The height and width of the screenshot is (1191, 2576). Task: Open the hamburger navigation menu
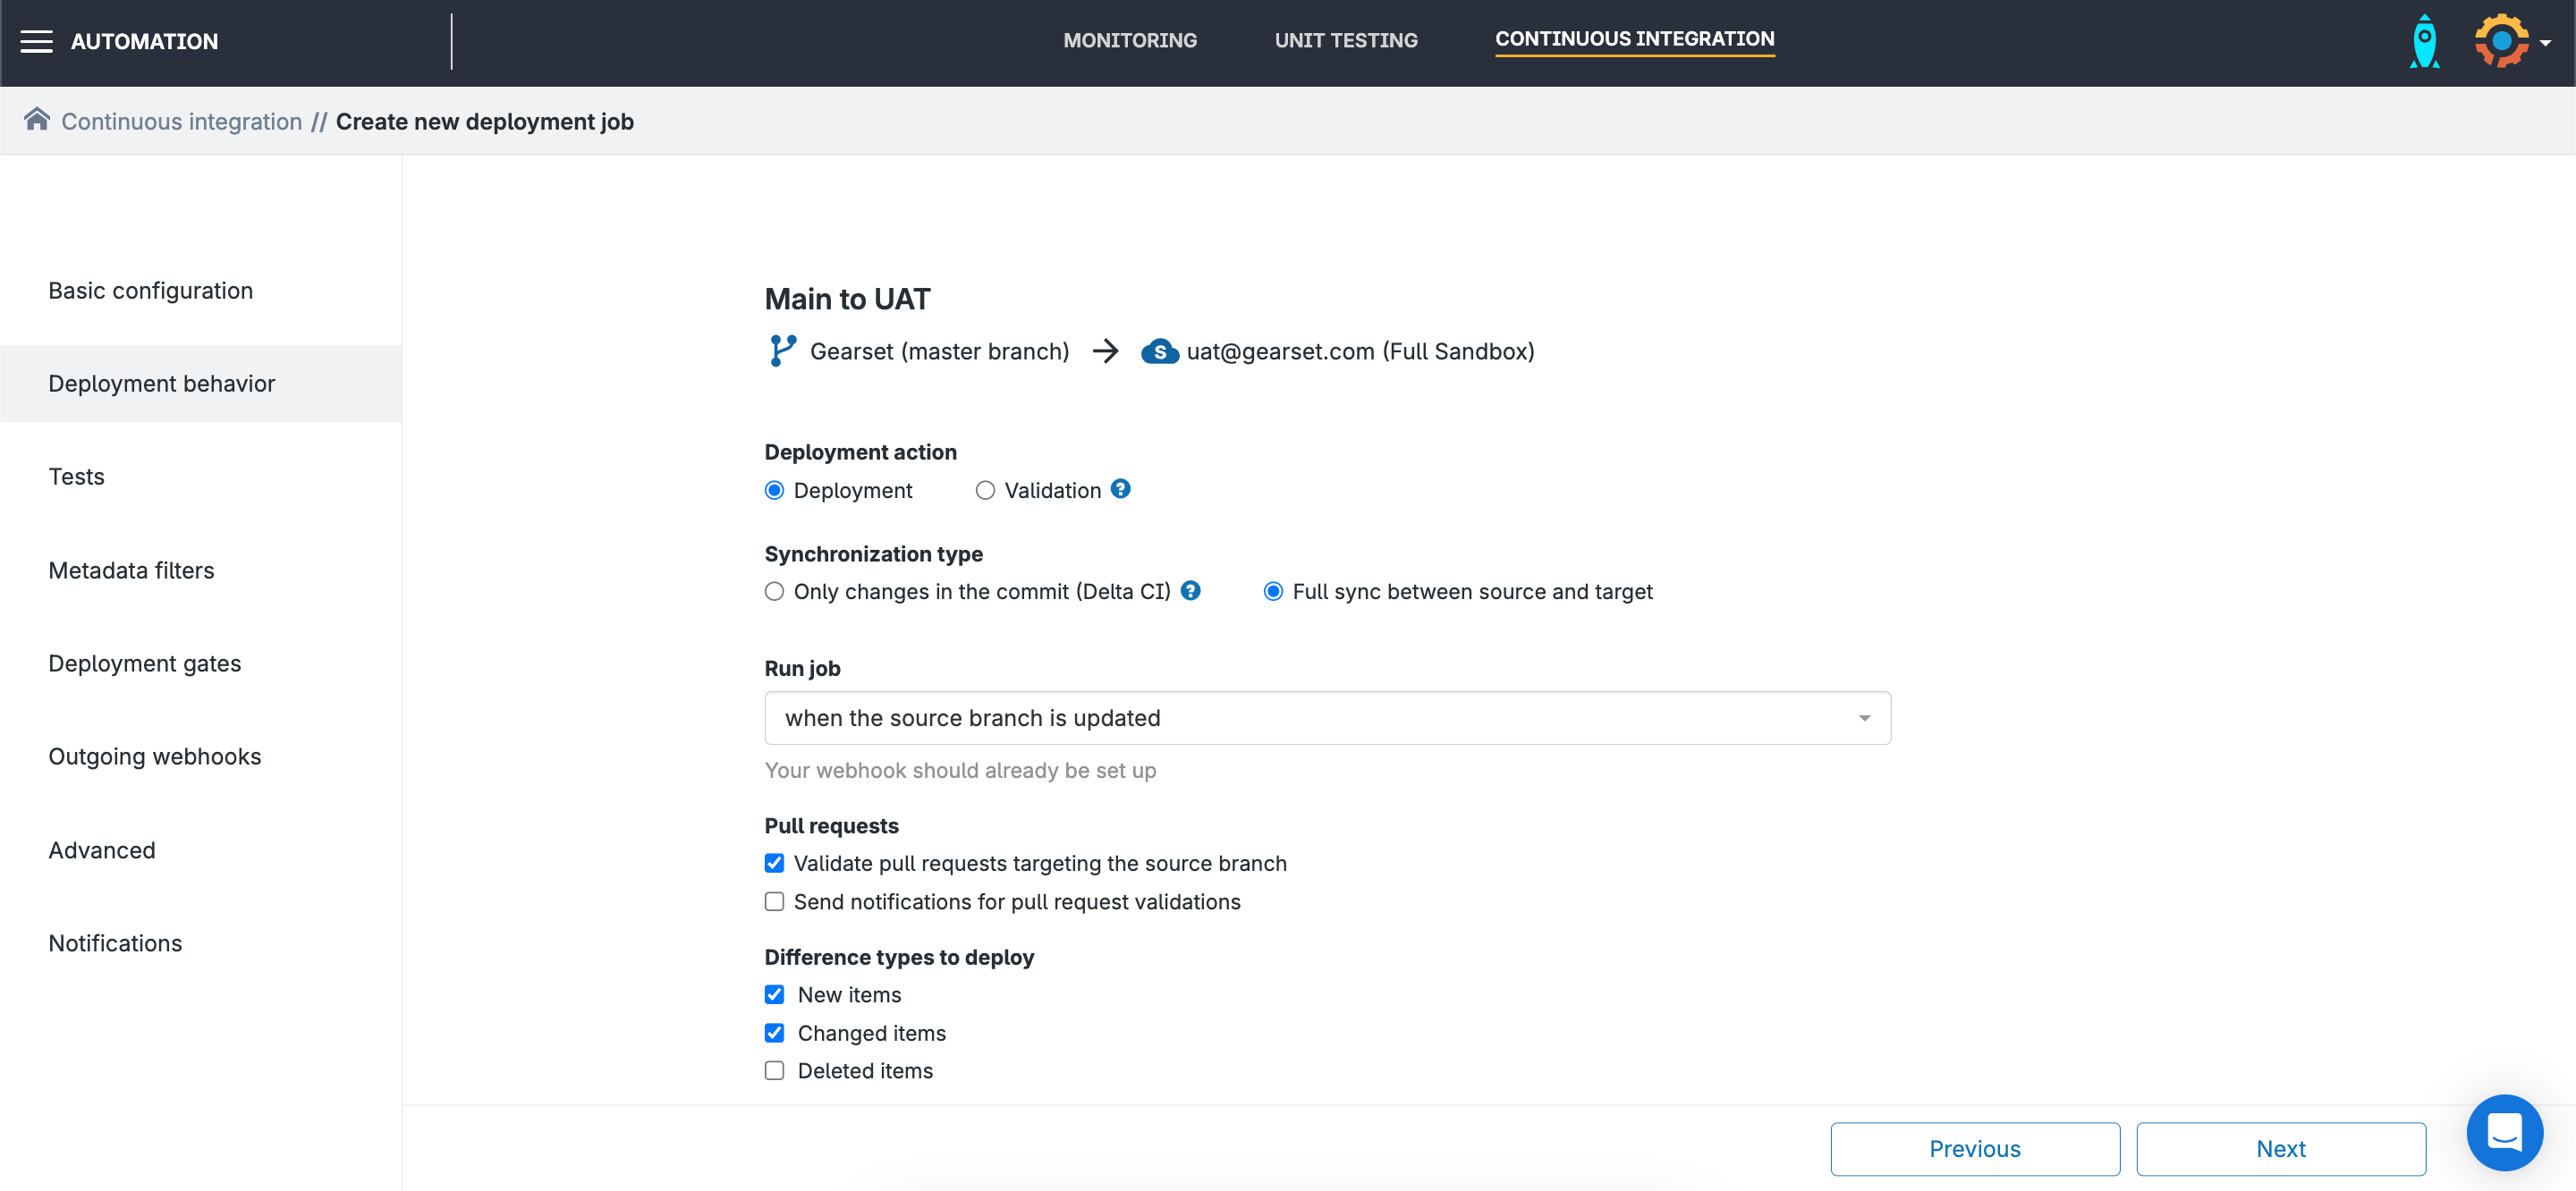click(x=37, y=41)
